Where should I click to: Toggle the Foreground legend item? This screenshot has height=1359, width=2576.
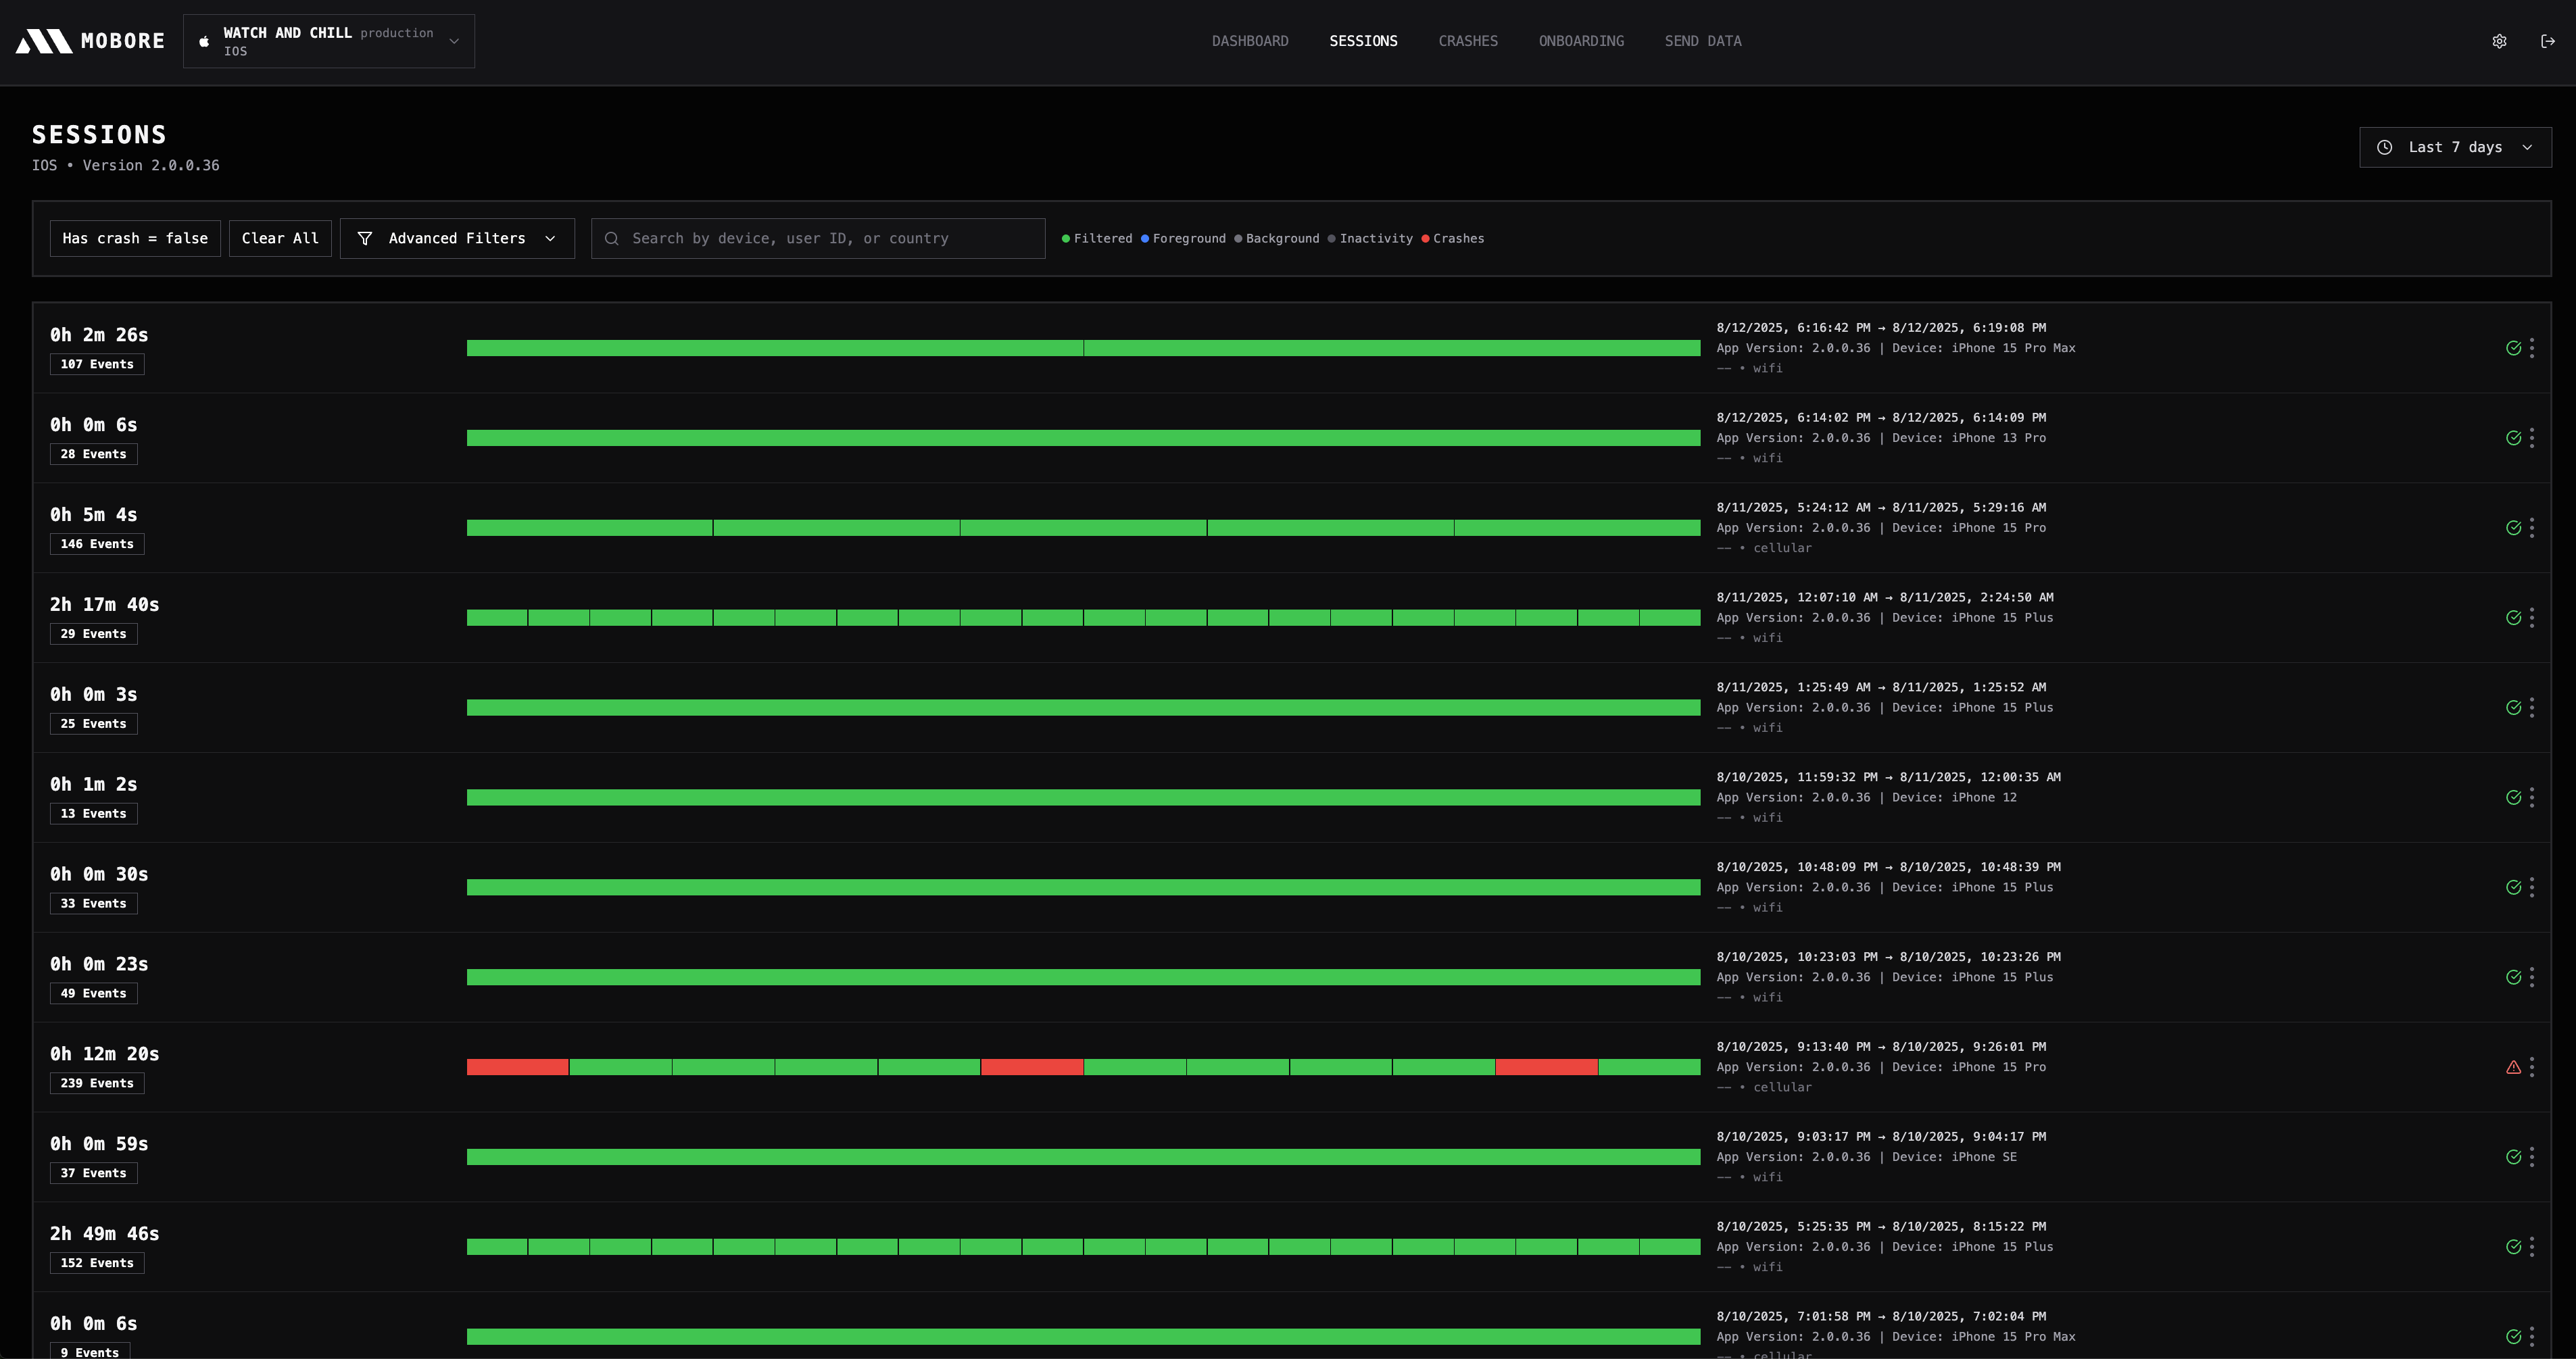coord(1183,238)
